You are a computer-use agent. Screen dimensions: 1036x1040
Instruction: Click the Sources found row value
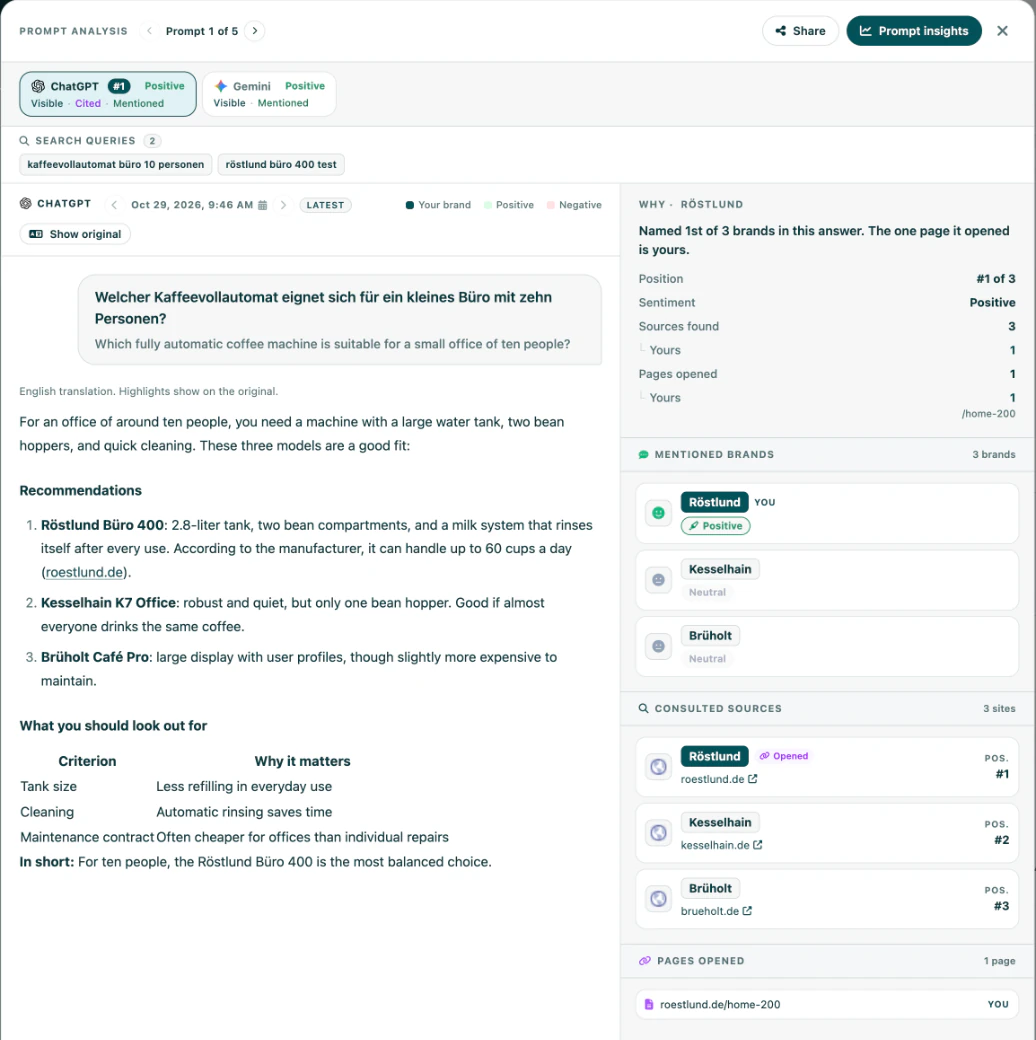click(x=1011, y=326)
